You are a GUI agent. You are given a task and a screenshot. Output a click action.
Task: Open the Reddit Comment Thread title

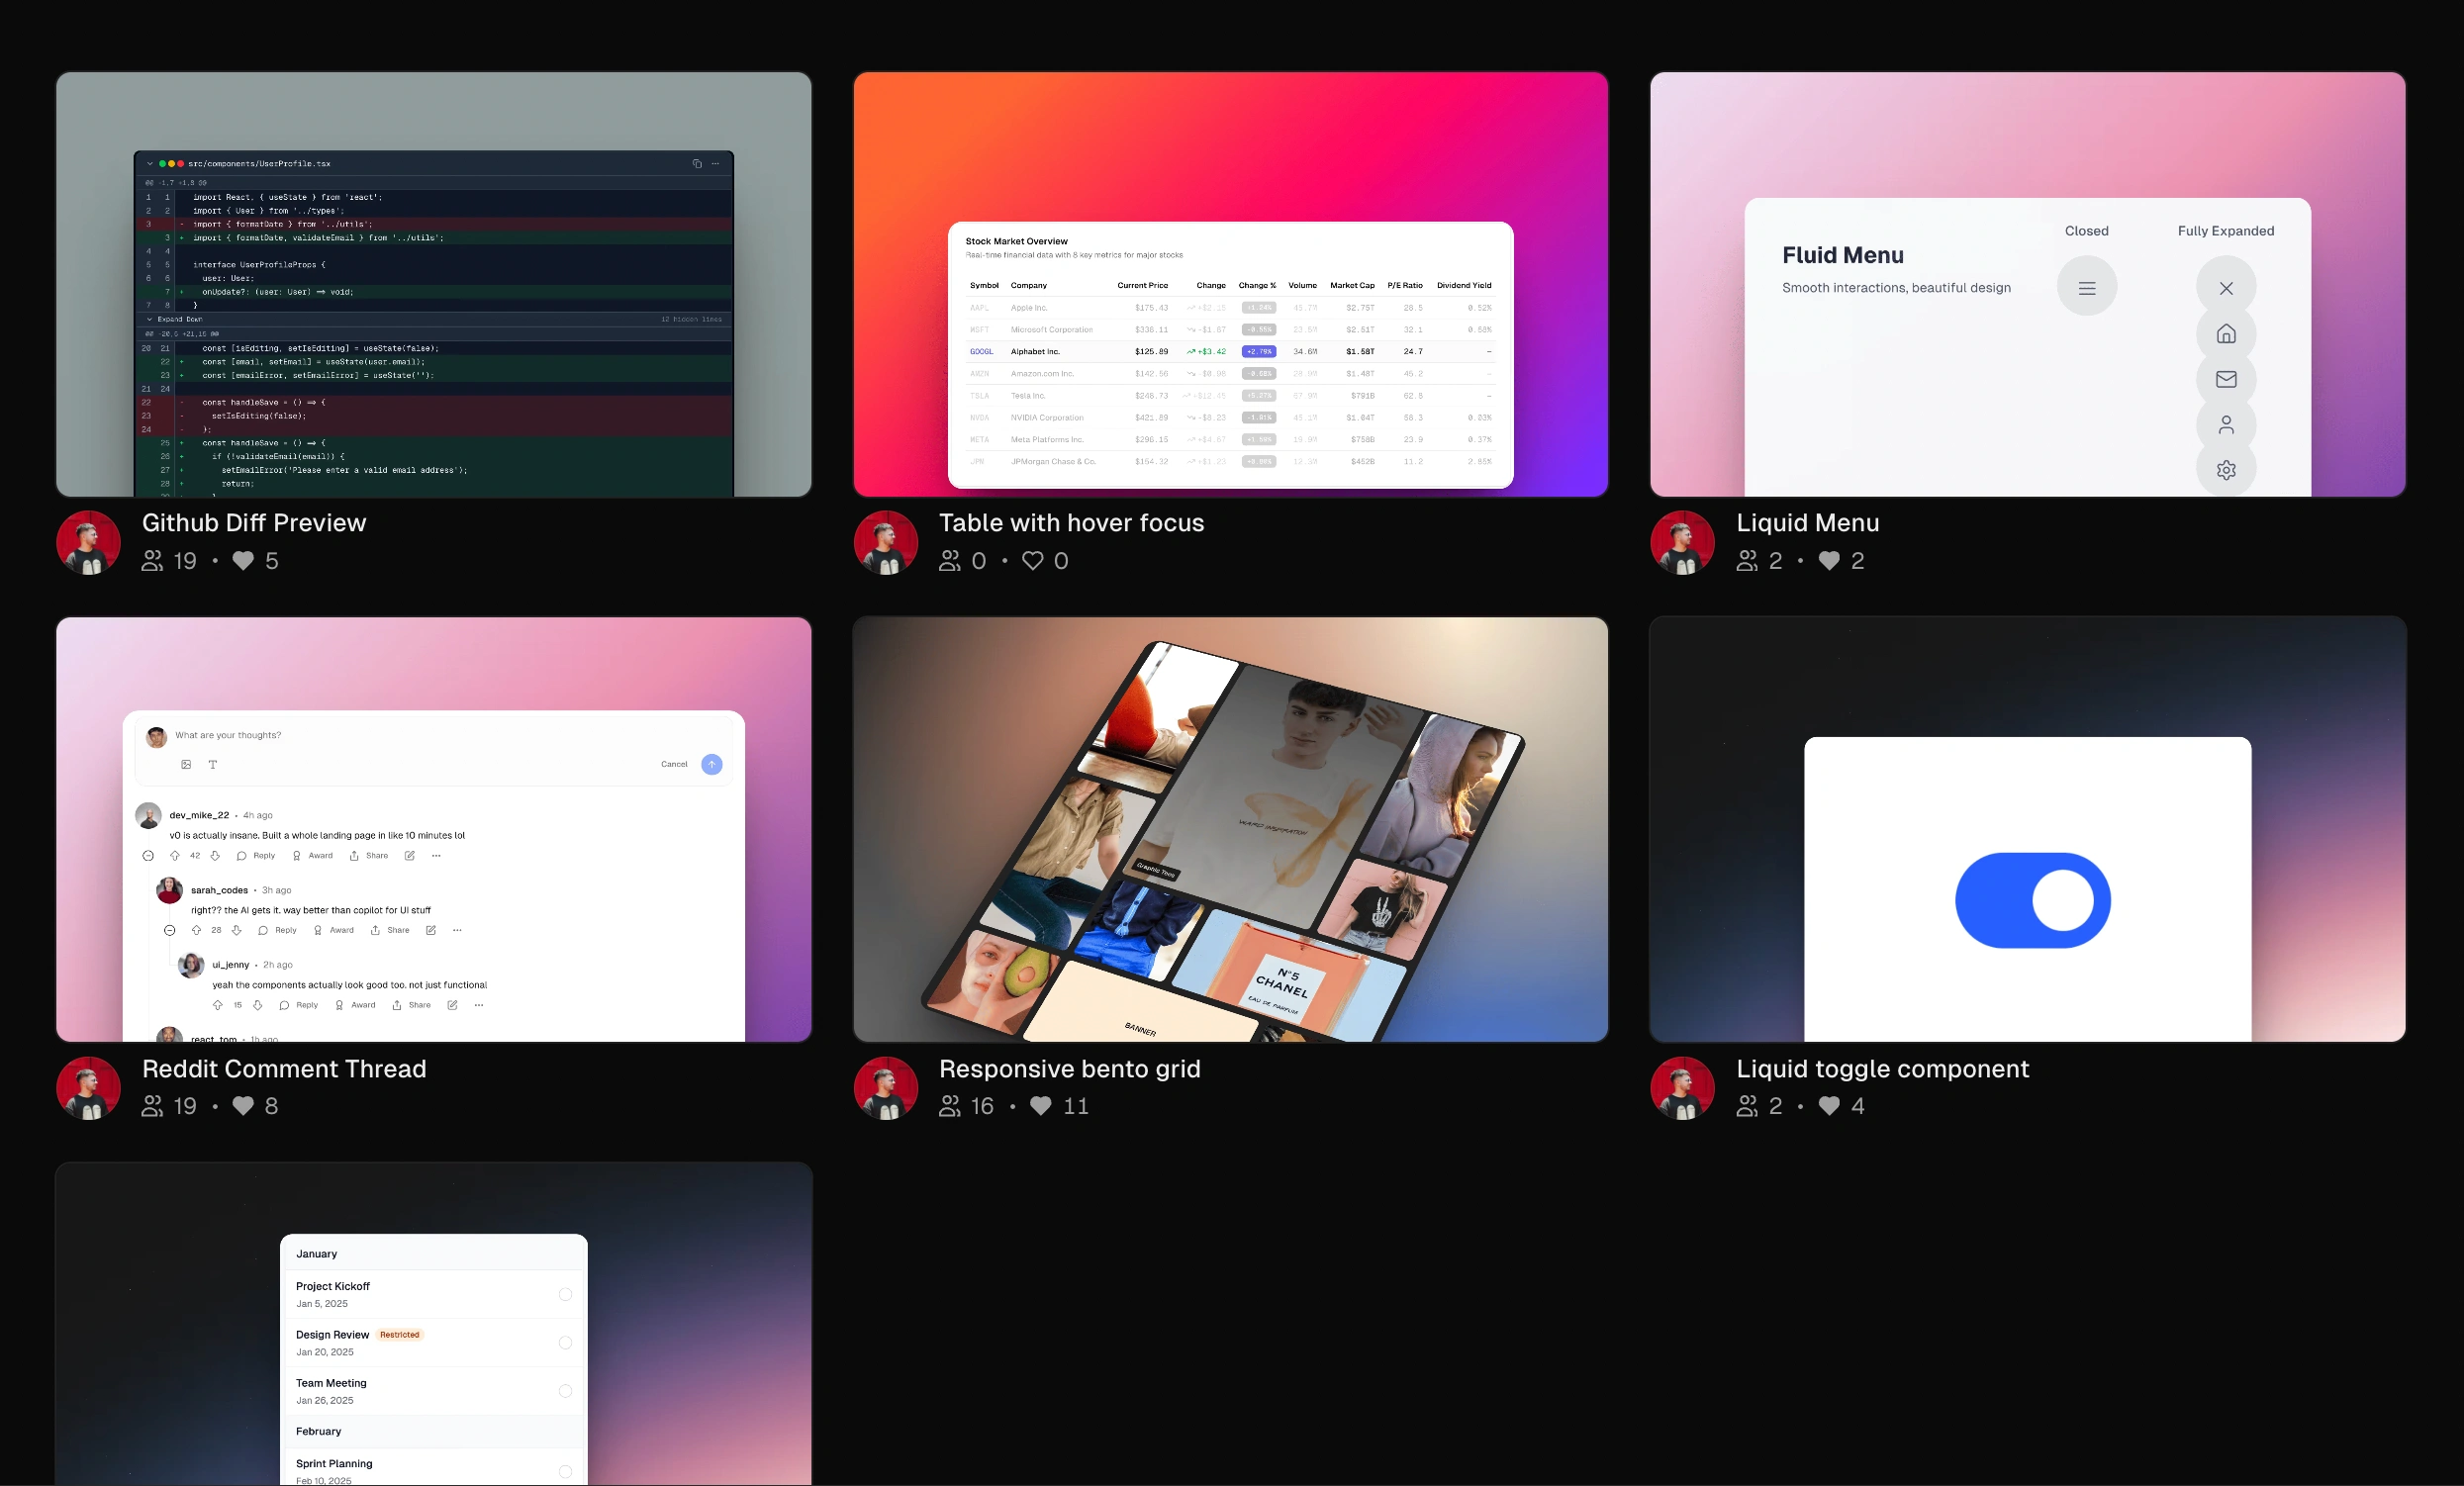pos(284,1069)
